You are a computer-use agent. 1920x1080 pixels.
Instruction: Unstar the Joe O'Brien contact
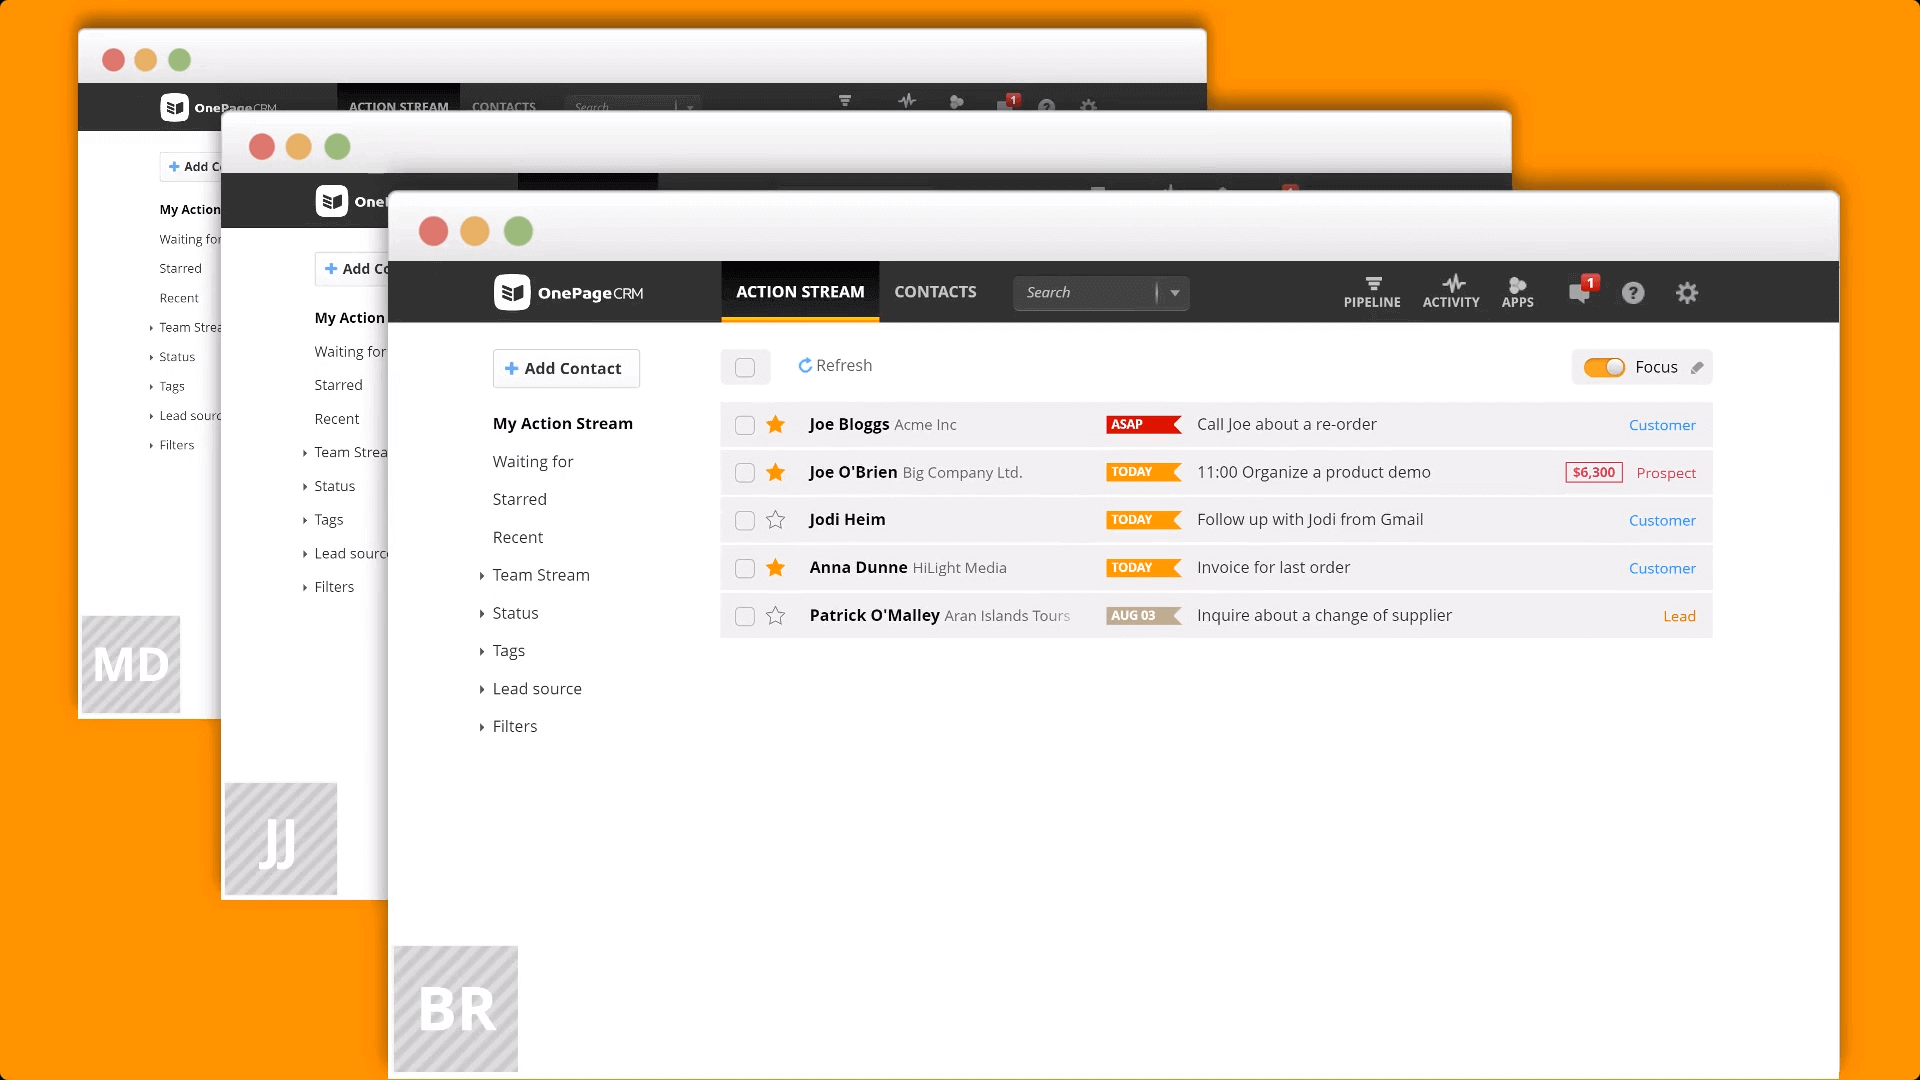tap(775, 472)
